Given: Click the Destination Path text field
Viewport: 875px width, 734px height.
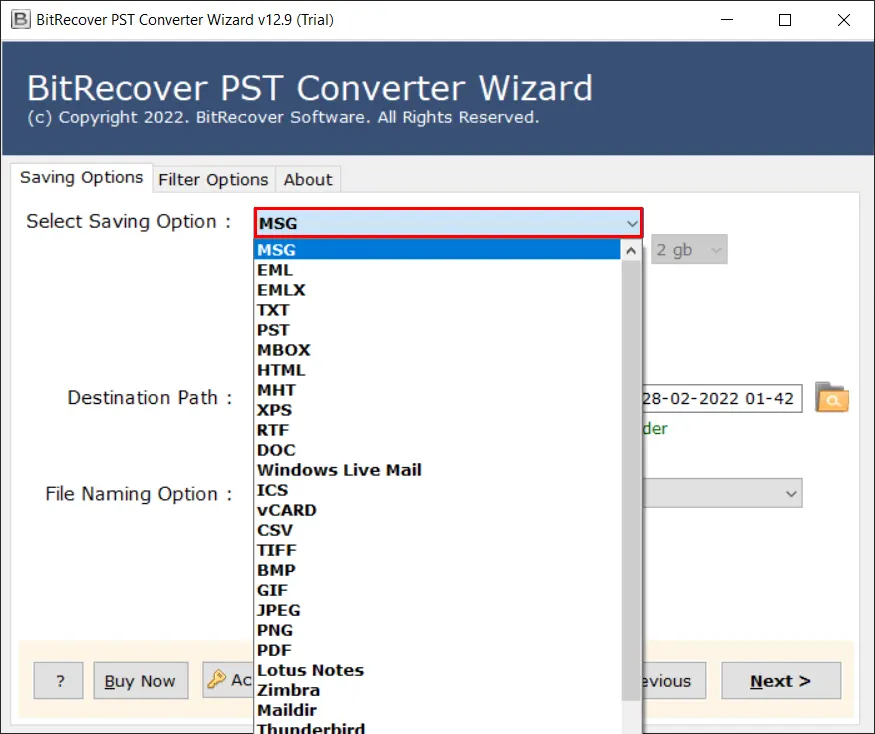Looking at the screenshot, I should [720, 399].
